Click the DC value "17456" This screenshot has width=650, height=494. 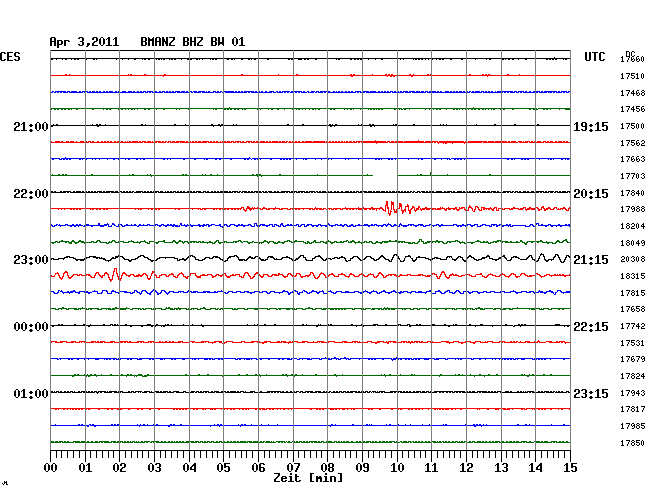pyautogui.click(x=633, y=109)
